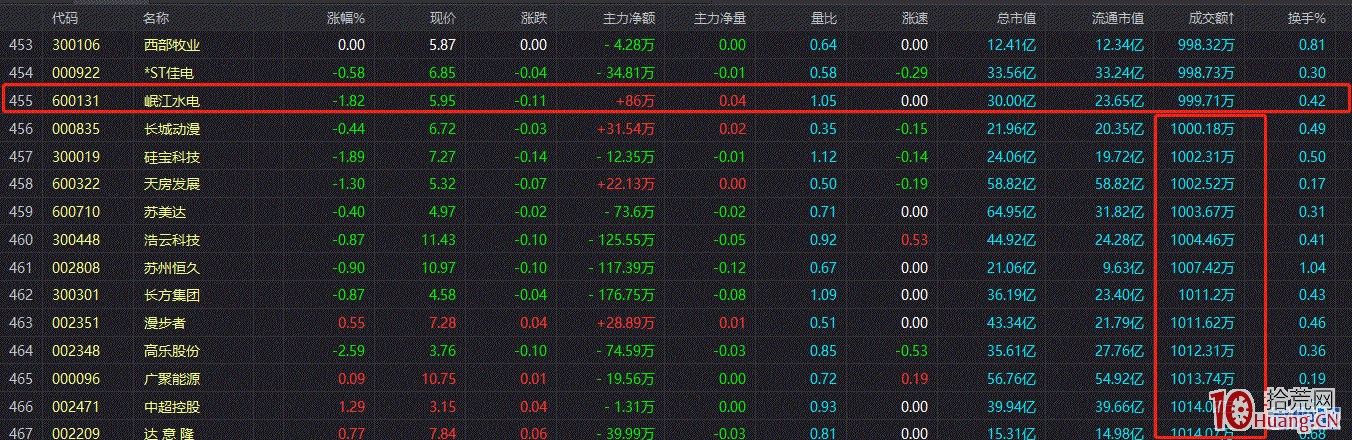This screenshot has height=440, width=1352.
Task: Click row number 460
Action: (20, 240)
